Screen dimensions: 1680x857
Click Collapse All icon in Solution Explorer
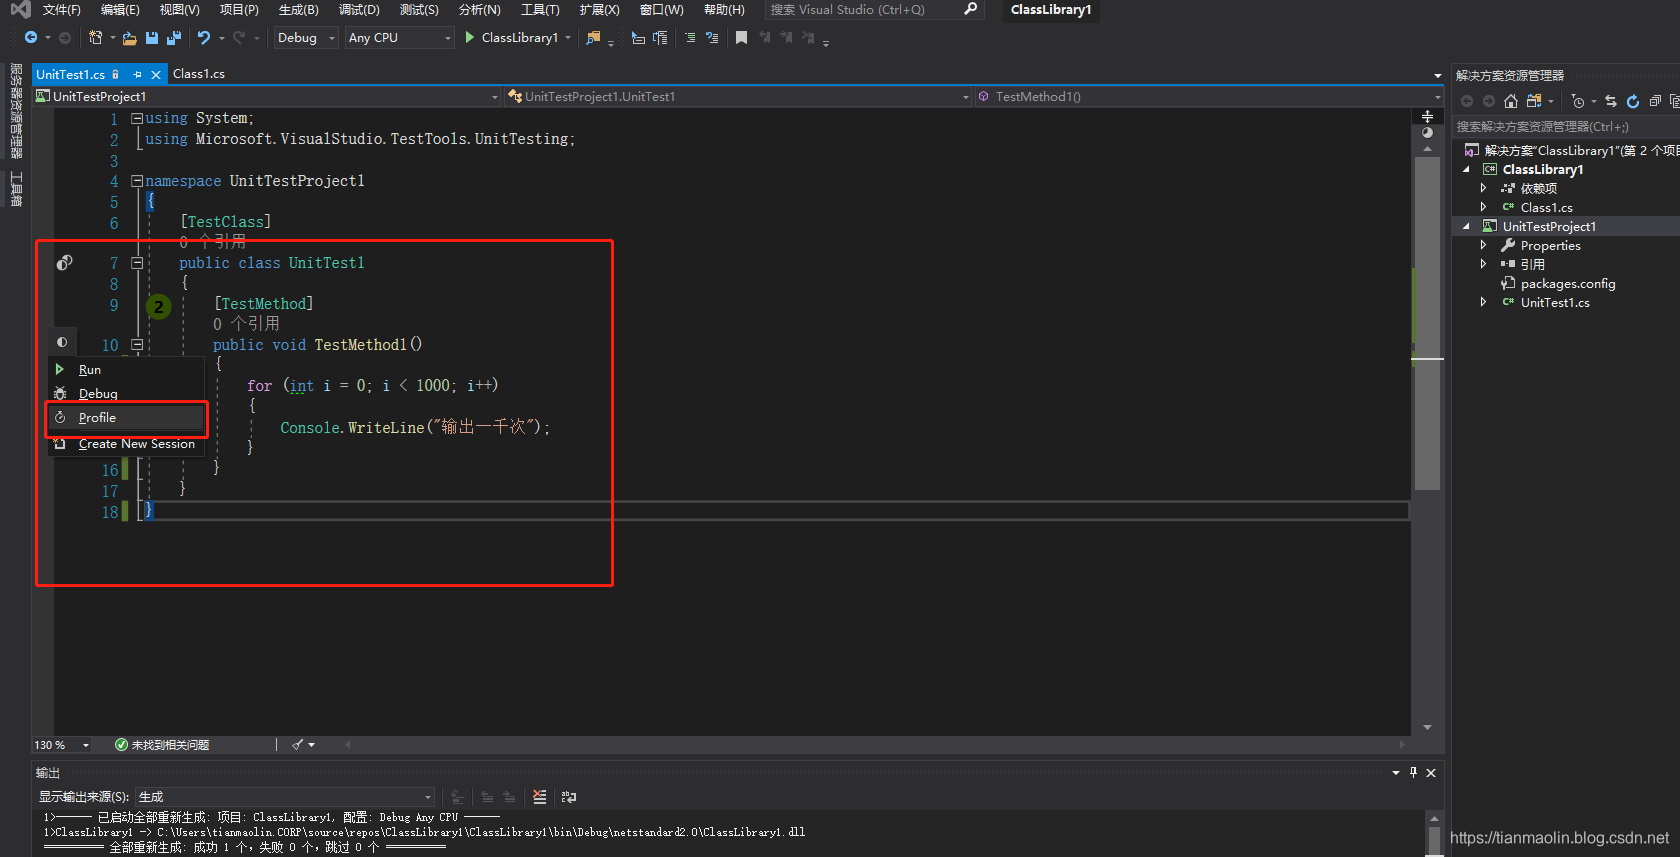coord(1655,101)
